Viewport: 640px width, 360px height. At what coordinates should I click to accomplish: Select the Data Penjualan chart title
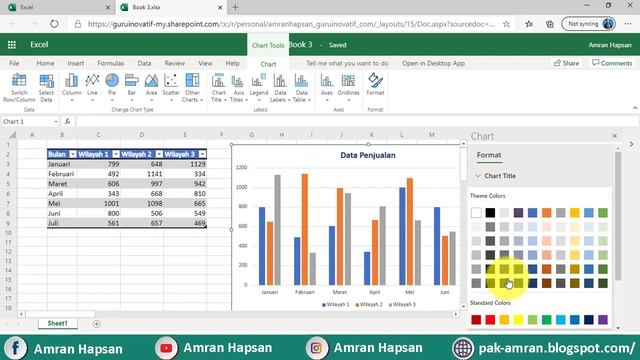[x=368, y=155]
